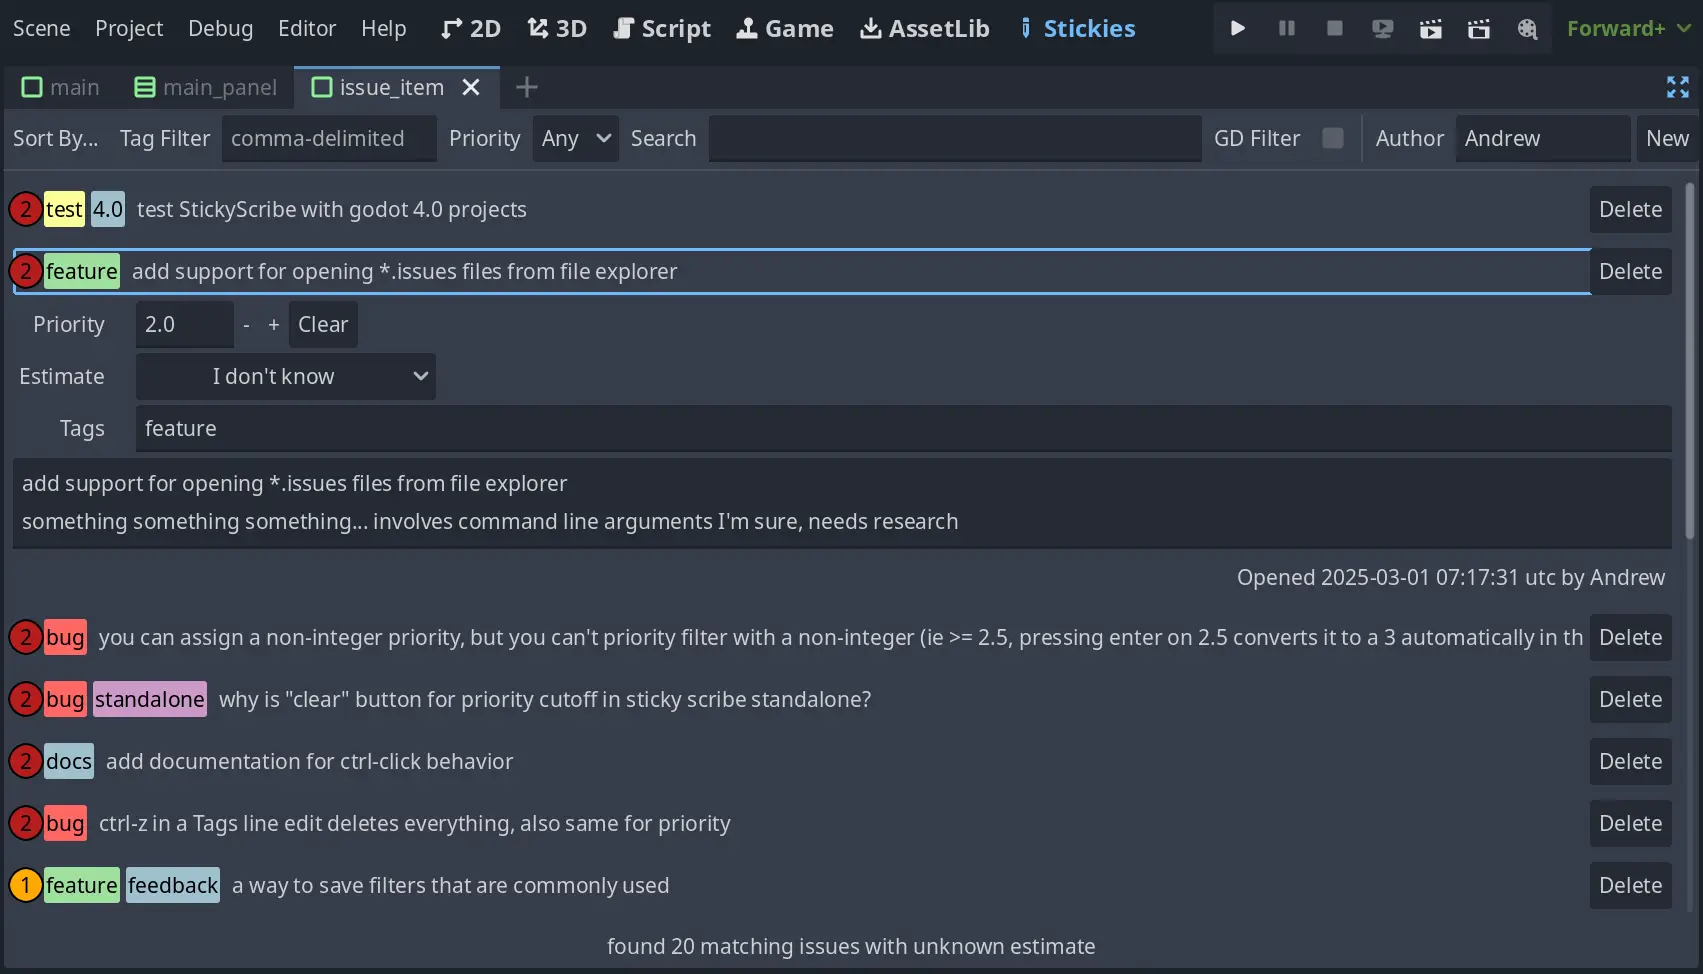Click the Opened 2025-03-01 timestamp text
Screen dimensions: 1703x974
click(1451, 577)
